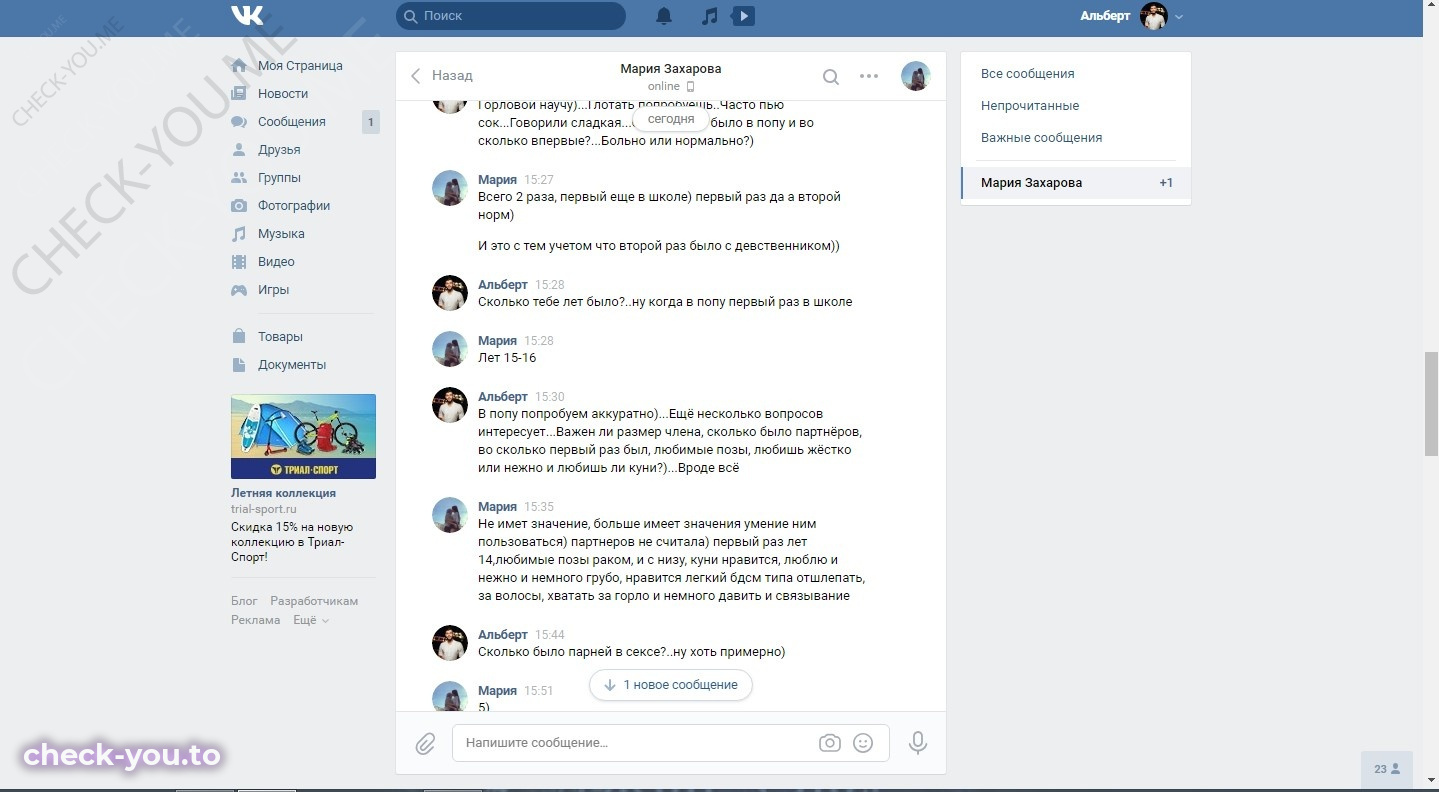Viewport: 1439px width, 792px height.
Task: Click the shopping bag icon beside Товары
Action: 239,336
